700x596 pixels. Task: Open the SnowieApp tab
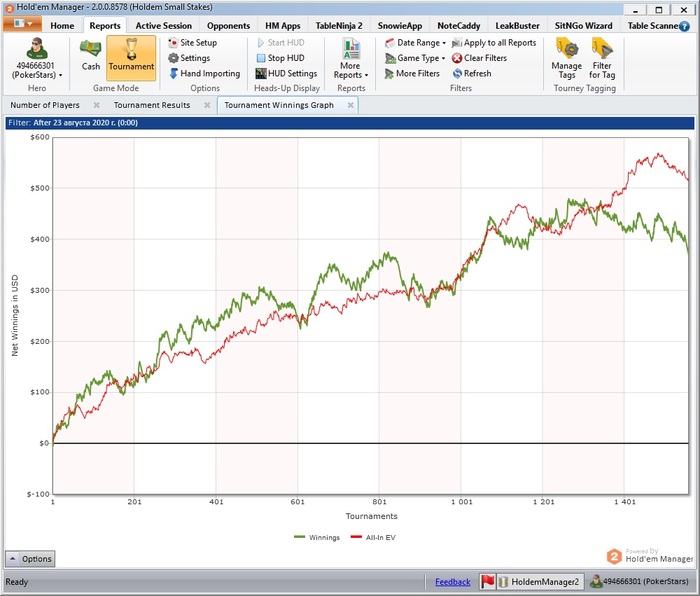point(400,25)
